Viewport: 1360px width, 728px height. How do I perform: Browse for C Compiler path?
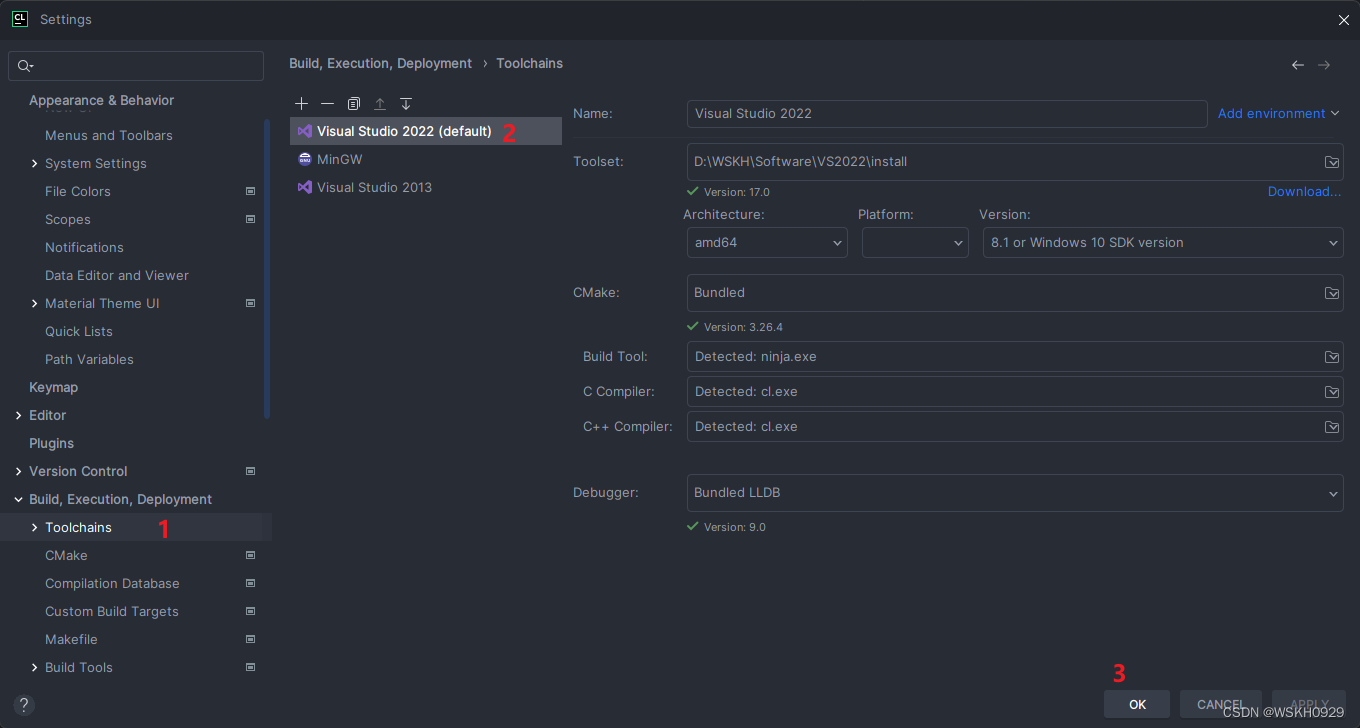pos(1332,392)
